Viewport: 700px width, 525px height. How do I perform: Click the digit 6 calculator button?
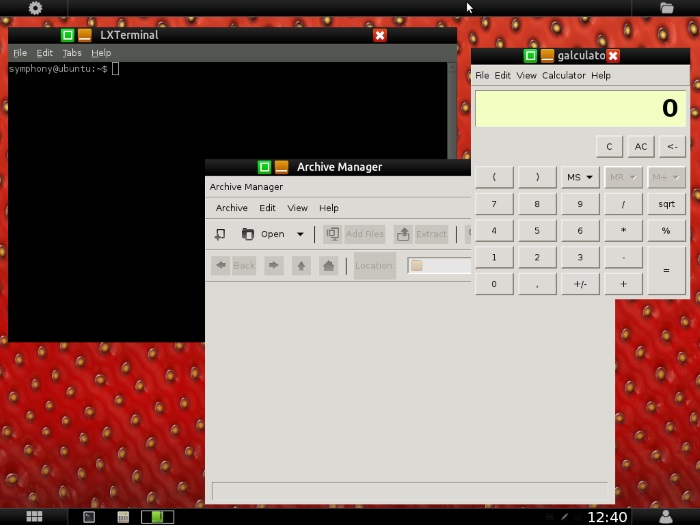580,231
